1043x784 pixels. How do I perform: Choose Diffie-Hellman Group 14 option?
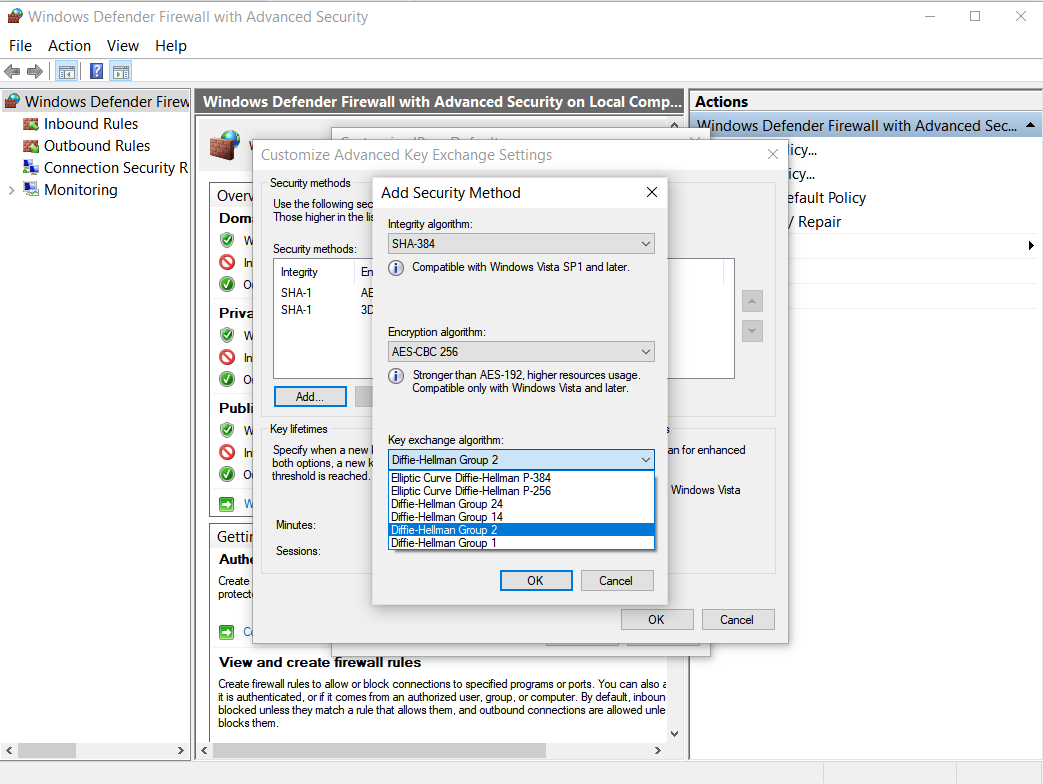pyautogui.click(x=521, y=517)
